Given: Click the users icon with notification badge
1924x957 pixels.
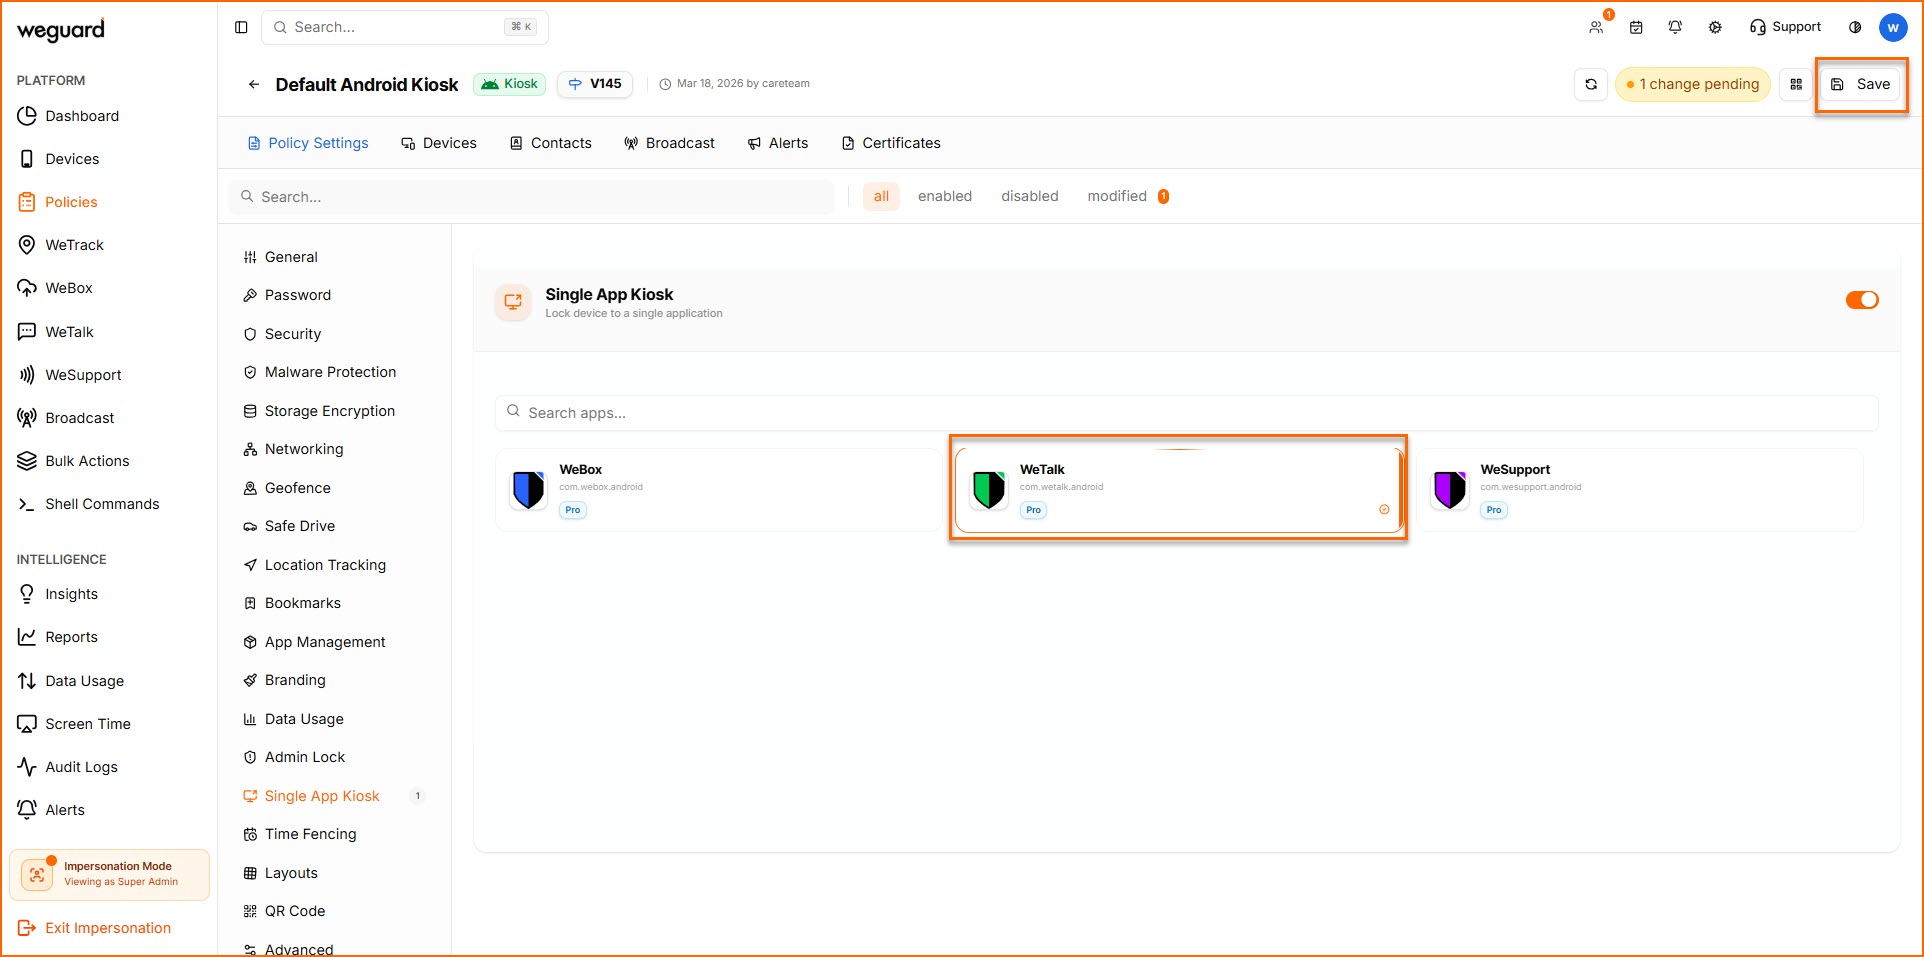Looking at the screenshot, I should (x=1596, y=27).
